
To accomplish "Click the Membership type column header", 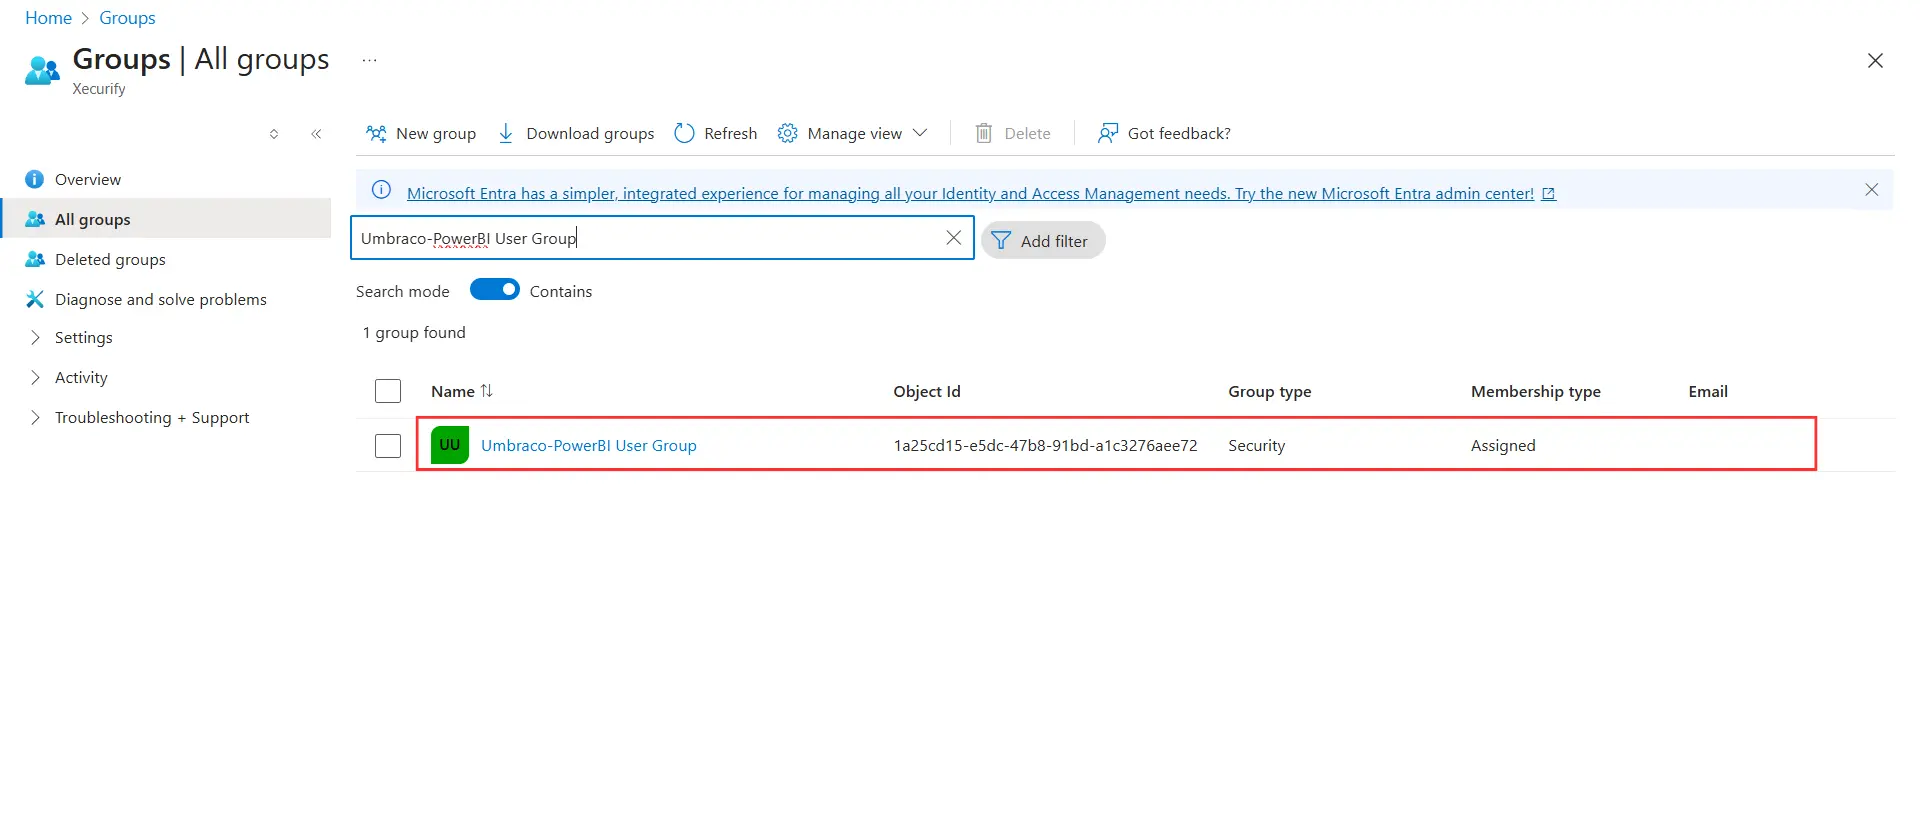I will pyautogui.click(x=1536, y=392).
